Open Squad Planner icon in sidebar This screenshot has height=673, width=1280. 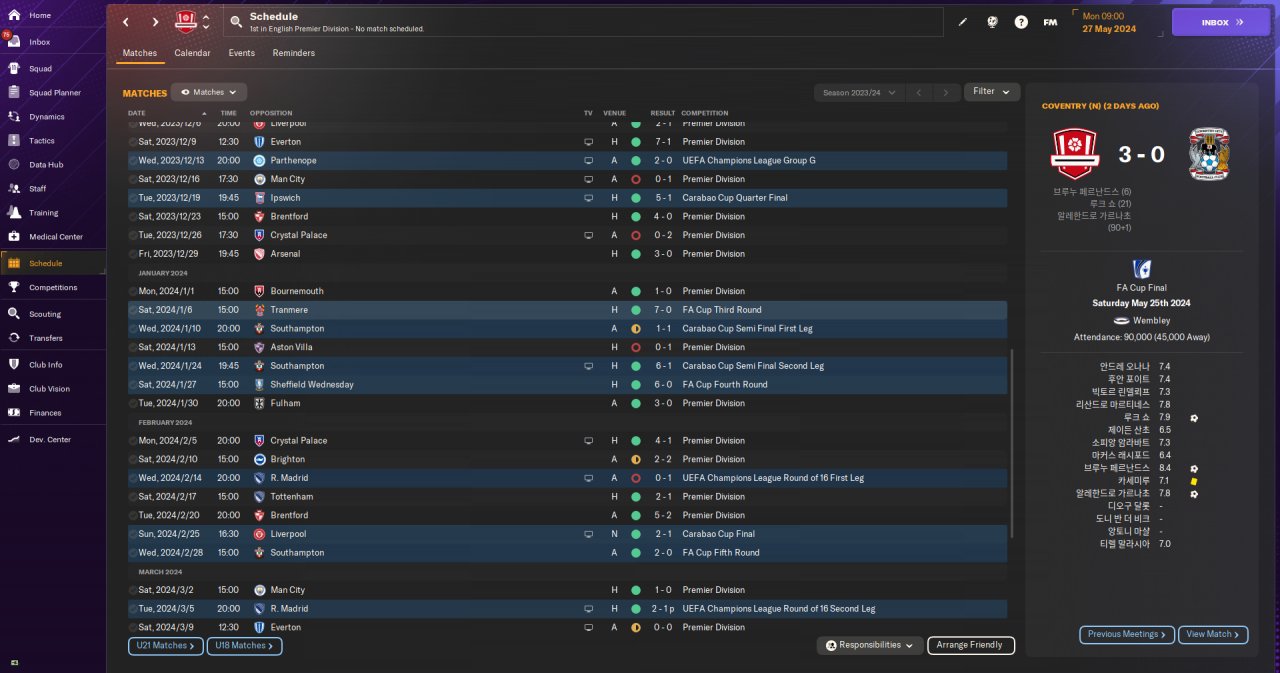point(14,93)
